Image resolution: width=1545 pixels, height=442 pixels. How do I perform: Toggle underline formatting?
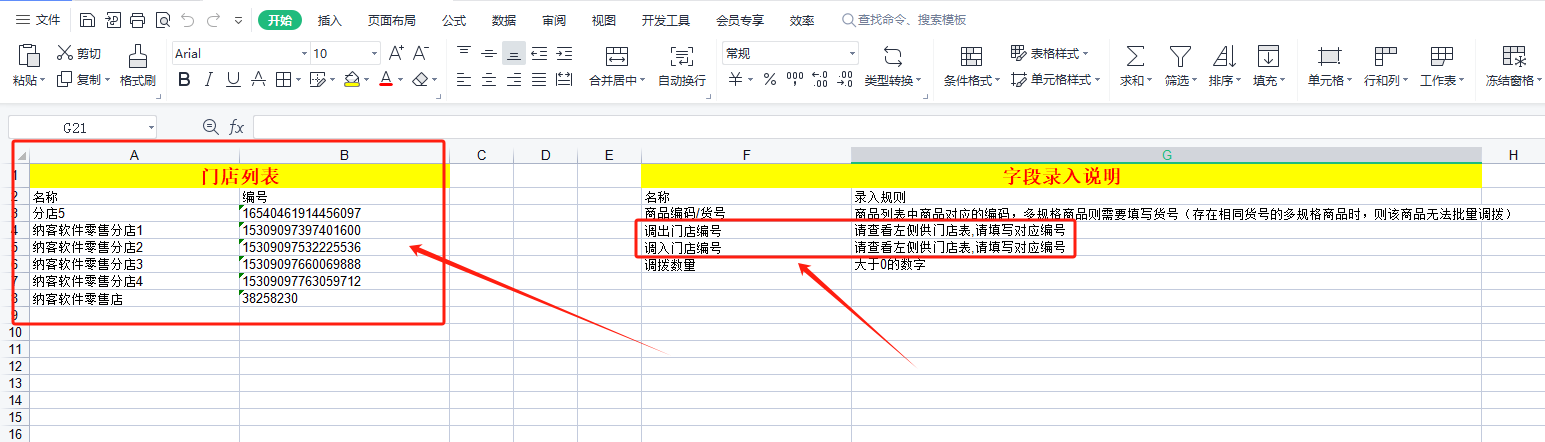tap(233, 80)
